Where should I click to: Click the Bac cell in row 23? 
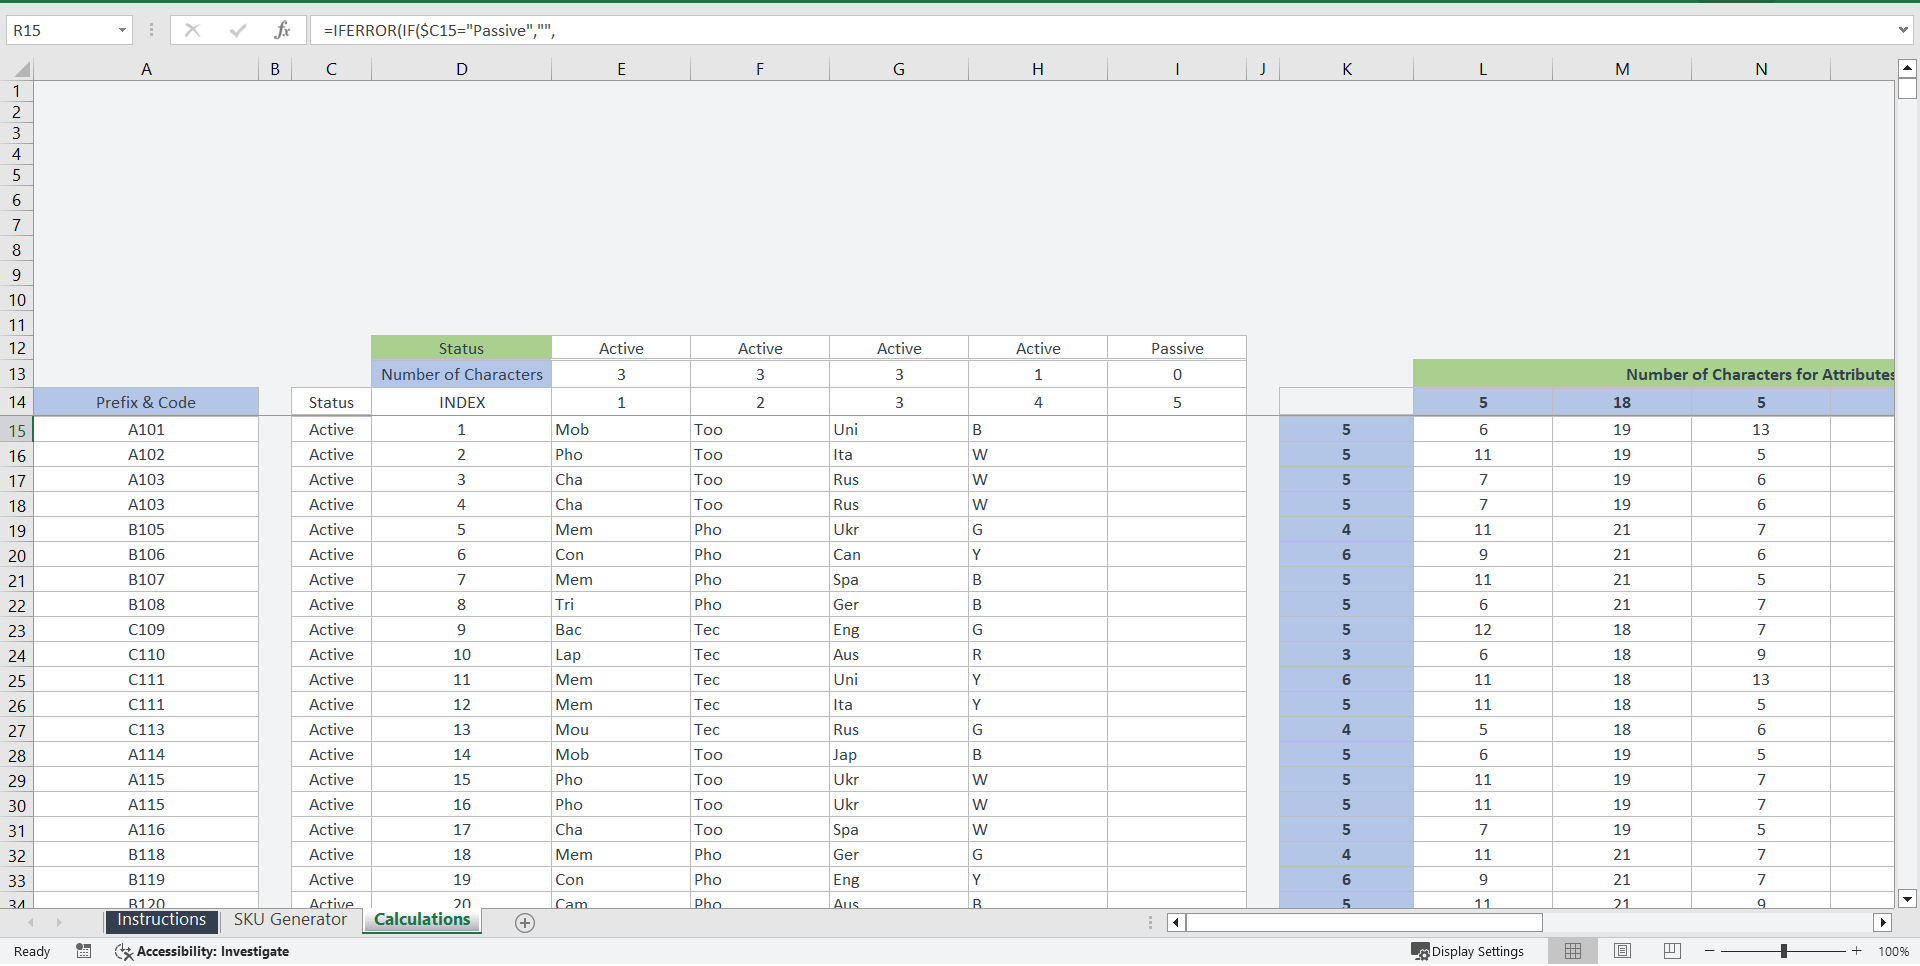coord(621,629)
